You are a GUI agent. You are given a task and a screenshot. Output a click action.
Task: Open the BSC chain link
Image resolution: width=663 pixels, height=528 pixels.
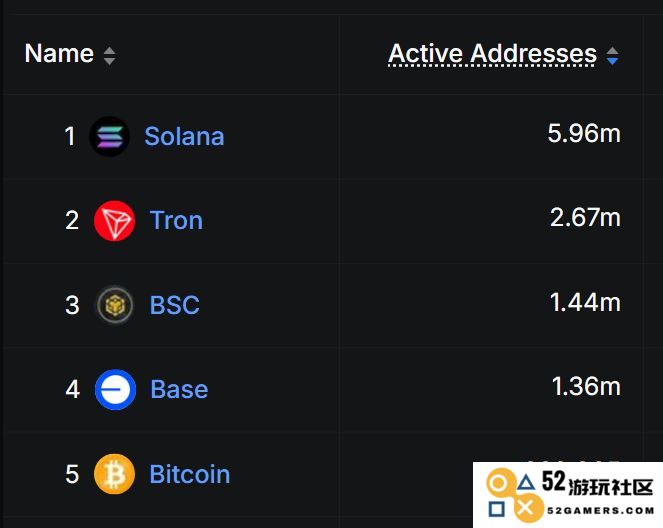pos(174,305)
